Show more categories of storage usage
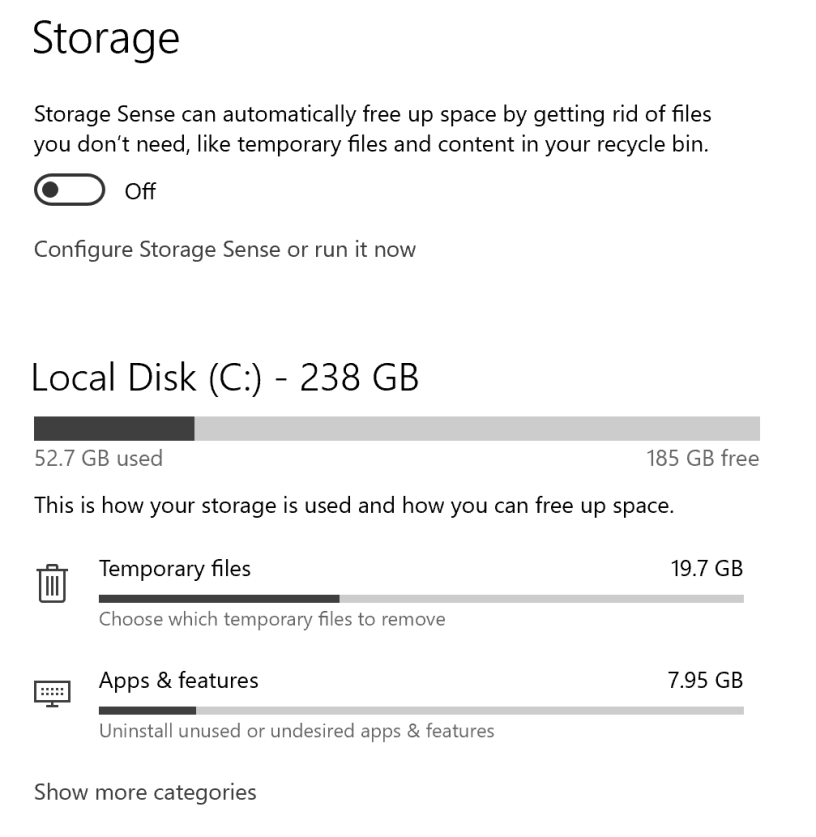Image resolution: width=816 pixels, height=837 pixels. (145, 792)
